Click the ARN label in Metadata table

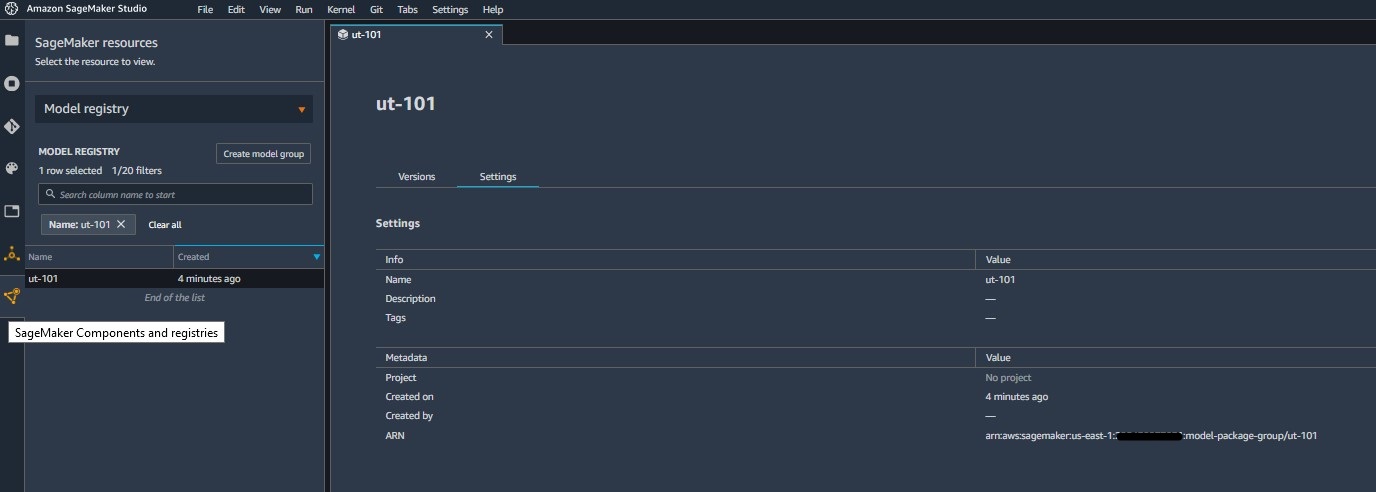(x=395, y=436)
